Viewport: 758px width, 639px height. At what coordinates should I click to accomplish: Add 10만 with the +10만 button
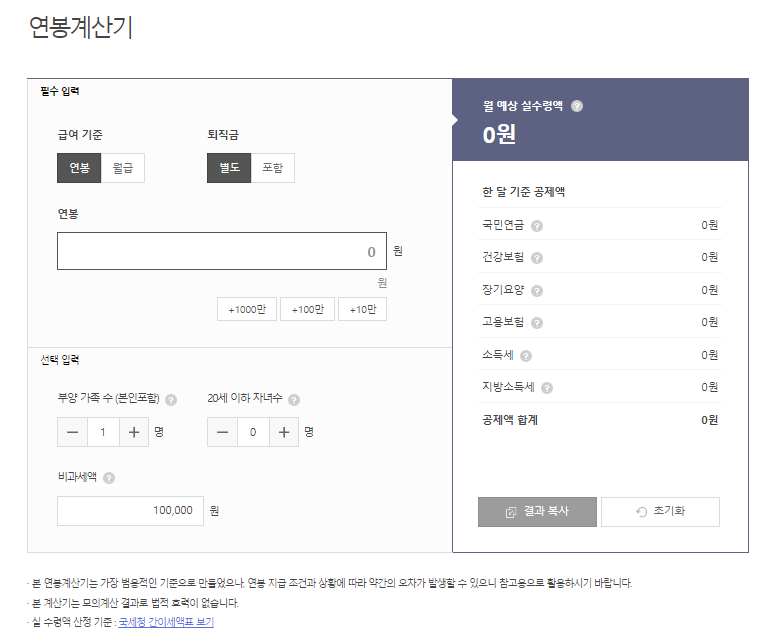click(363, 309)
